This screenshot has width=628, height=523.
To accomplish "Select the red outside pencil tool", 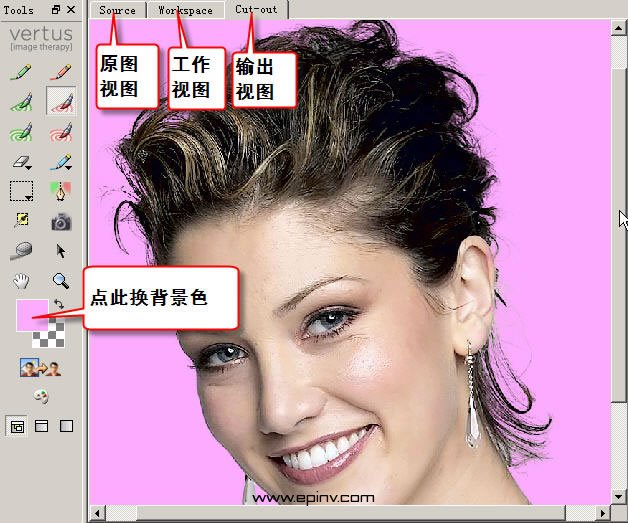I will click(61, 73).
